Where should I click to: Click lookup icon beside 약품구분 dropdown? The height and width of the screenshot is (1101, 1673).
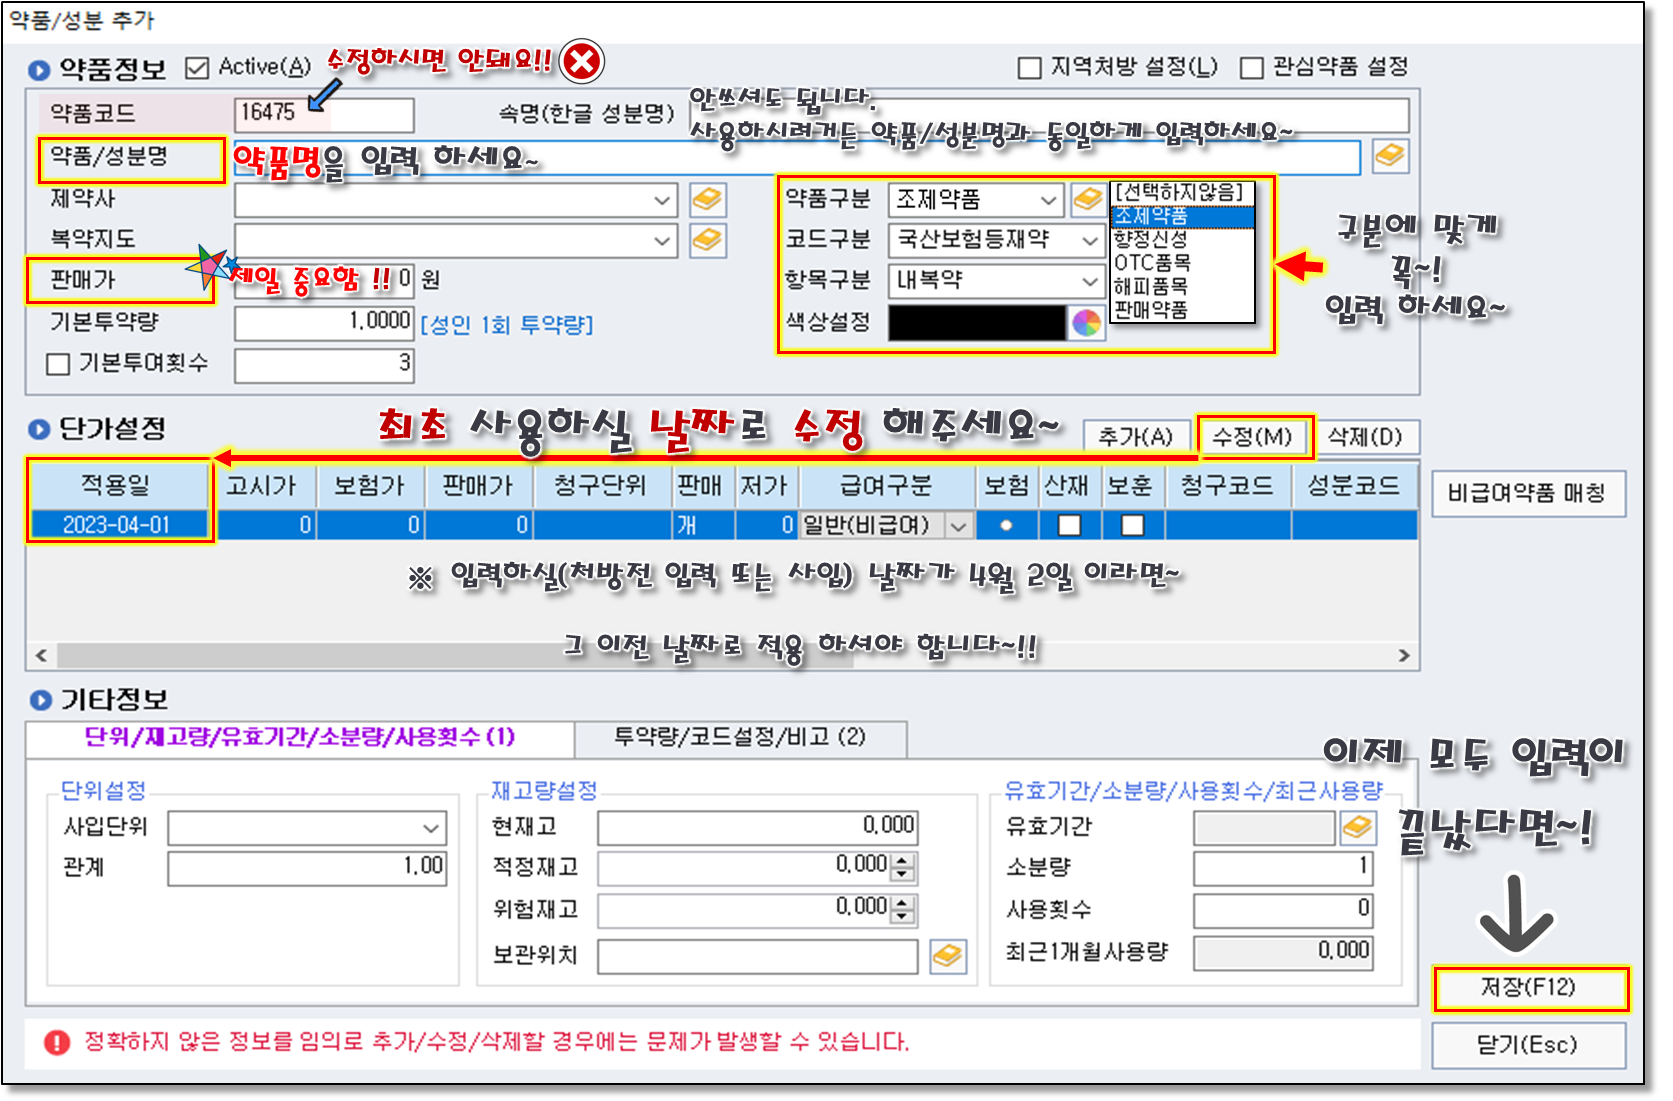pos(1087,199)
